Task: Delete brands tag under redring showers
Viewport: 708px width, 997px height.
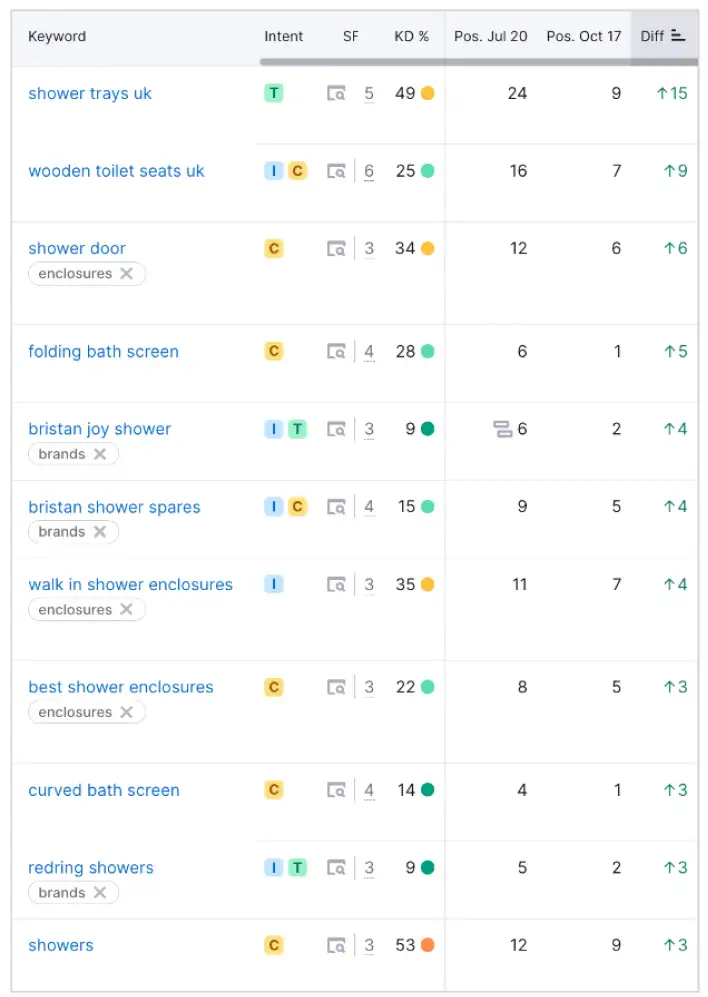Action: 100,893
